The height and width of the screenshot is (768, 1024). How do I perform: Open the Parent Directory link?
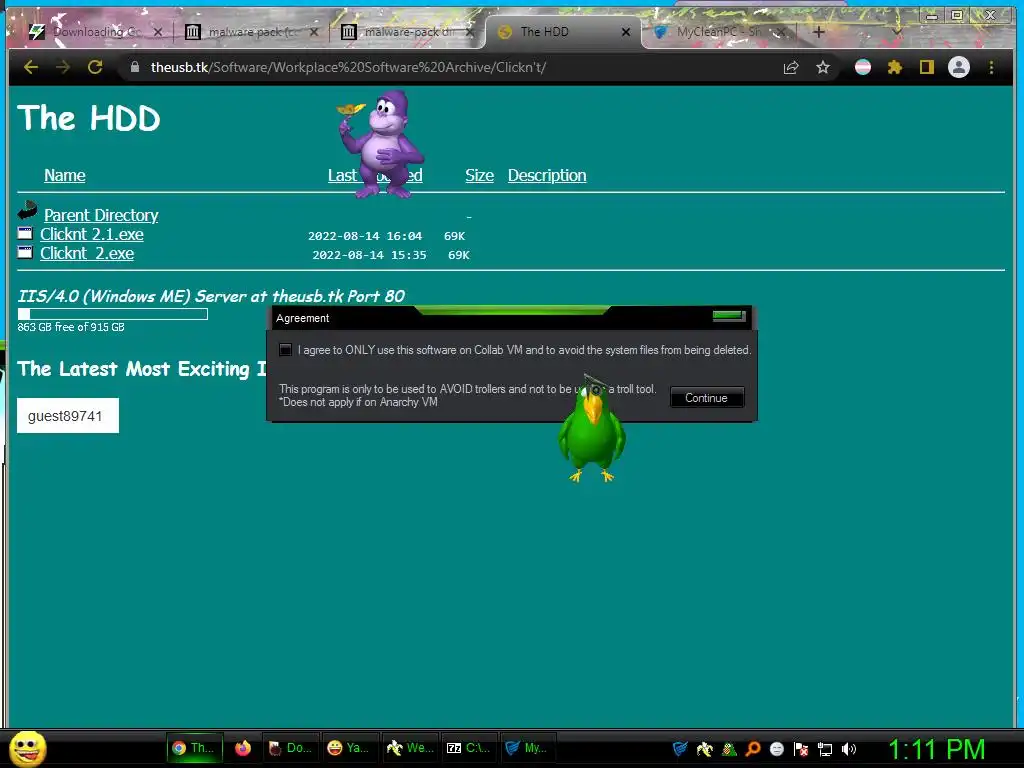tap(101, 215)
